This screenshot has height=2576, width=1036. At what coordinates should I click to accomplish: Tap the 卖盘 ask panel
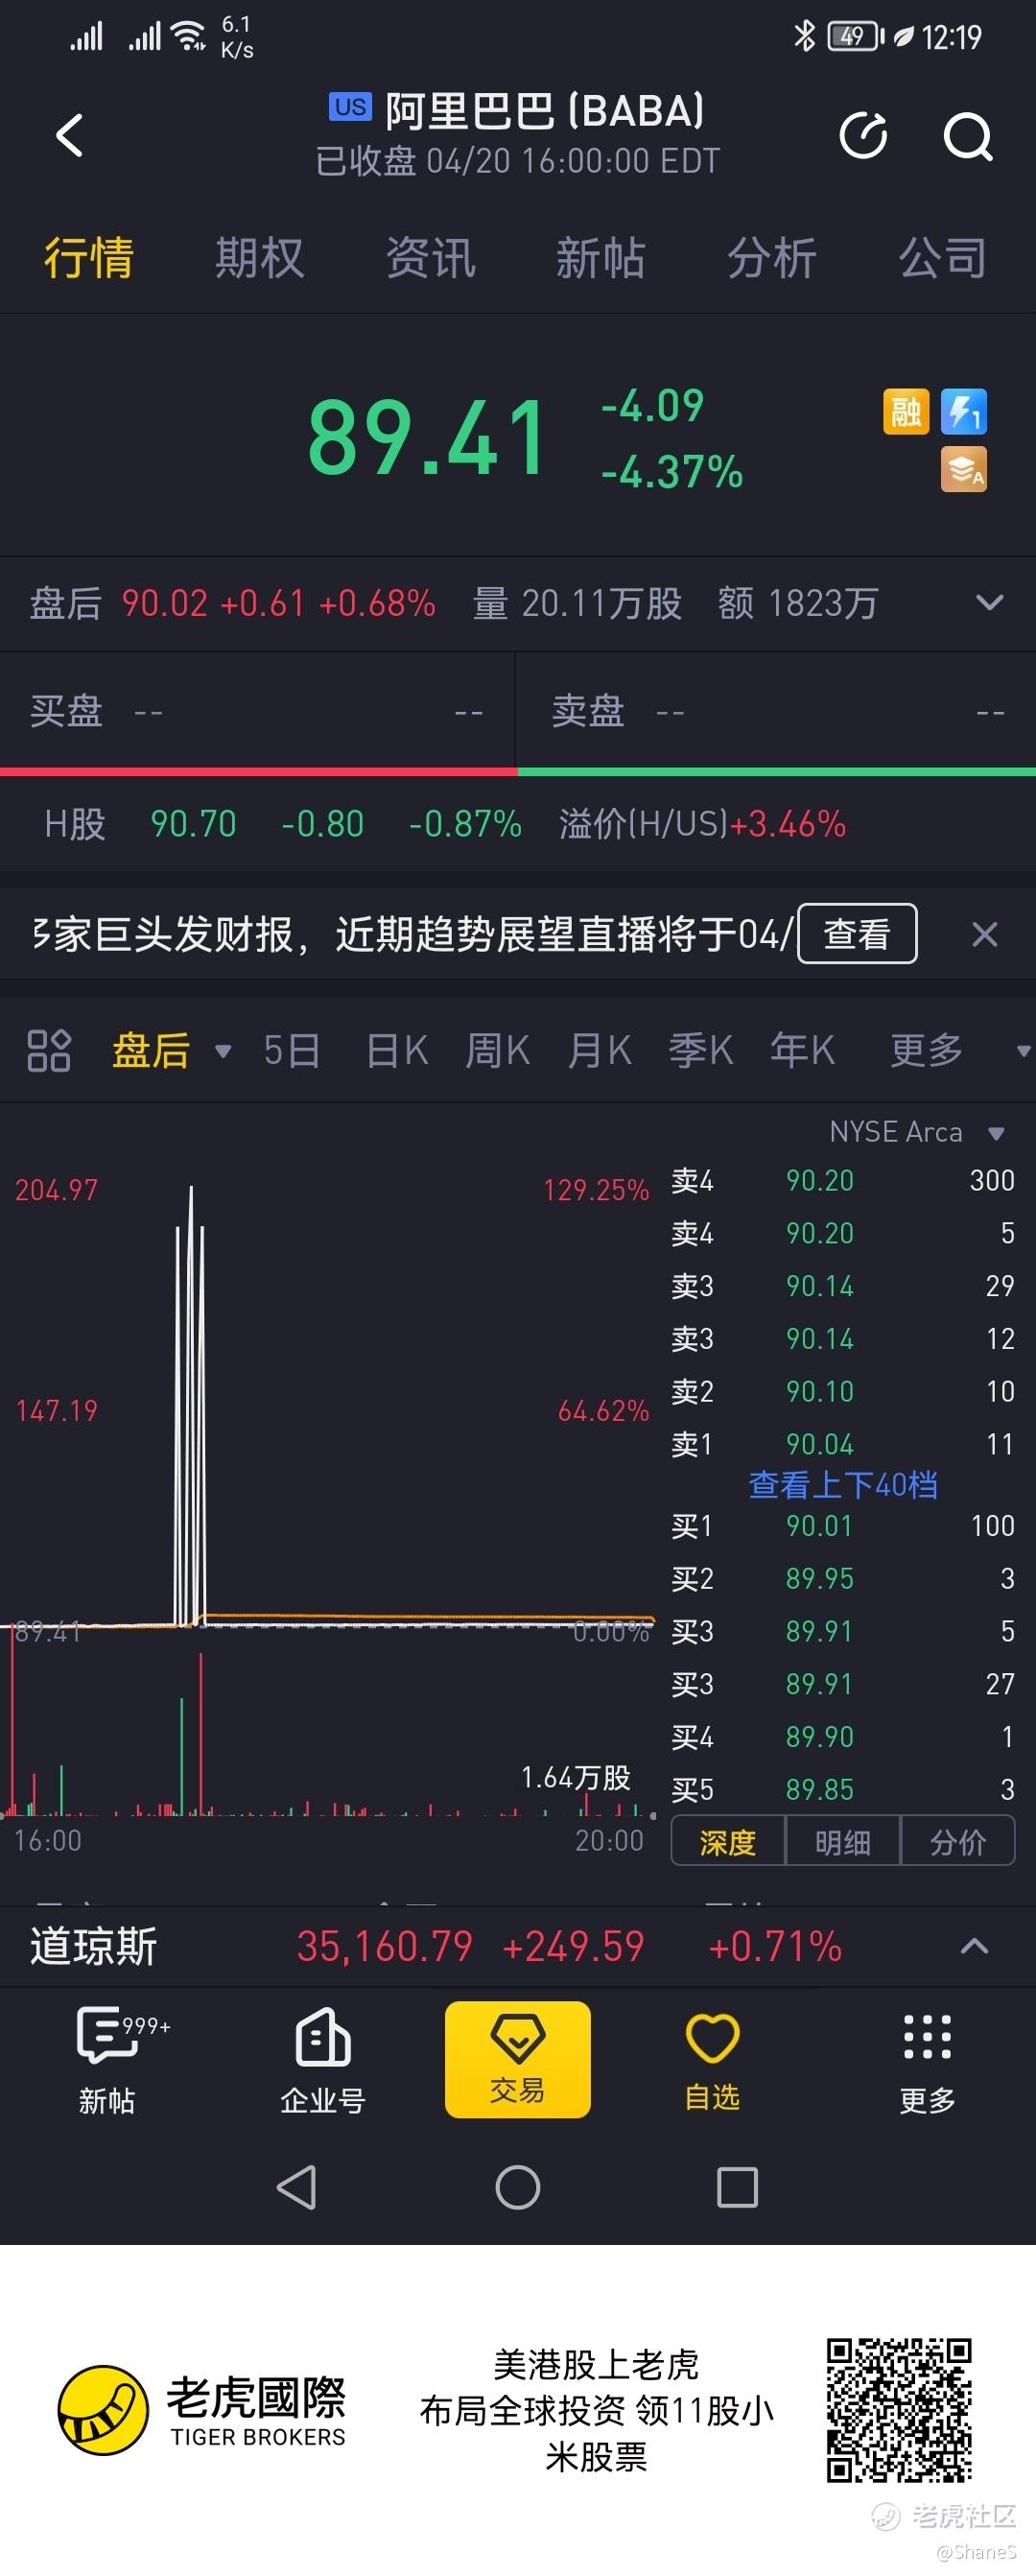pyautogui.click(x=777, y=711)
